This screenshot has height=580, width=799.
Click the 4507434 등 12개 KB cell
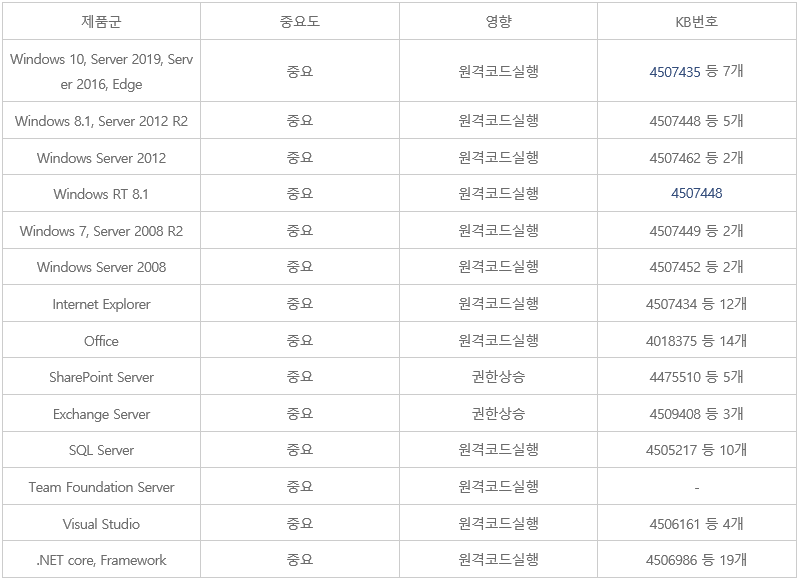pyautogui.click(x=696, y=304)
